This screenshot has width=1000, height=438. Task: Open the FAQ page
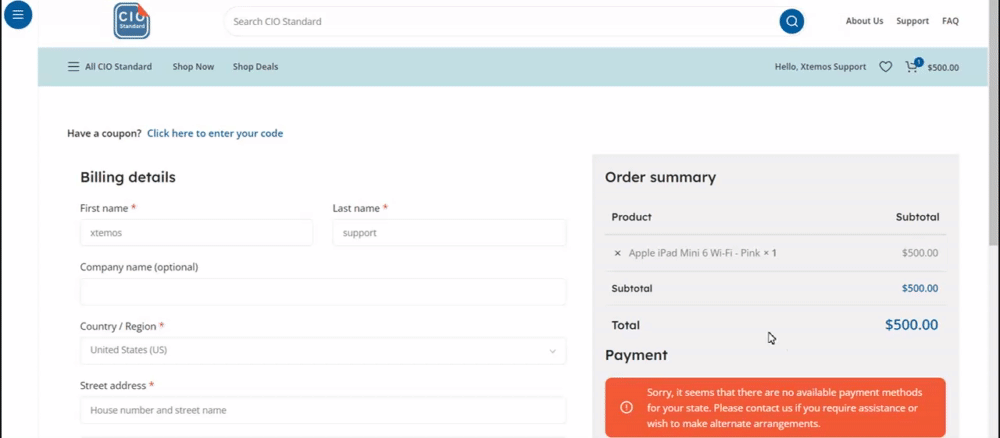950,21
